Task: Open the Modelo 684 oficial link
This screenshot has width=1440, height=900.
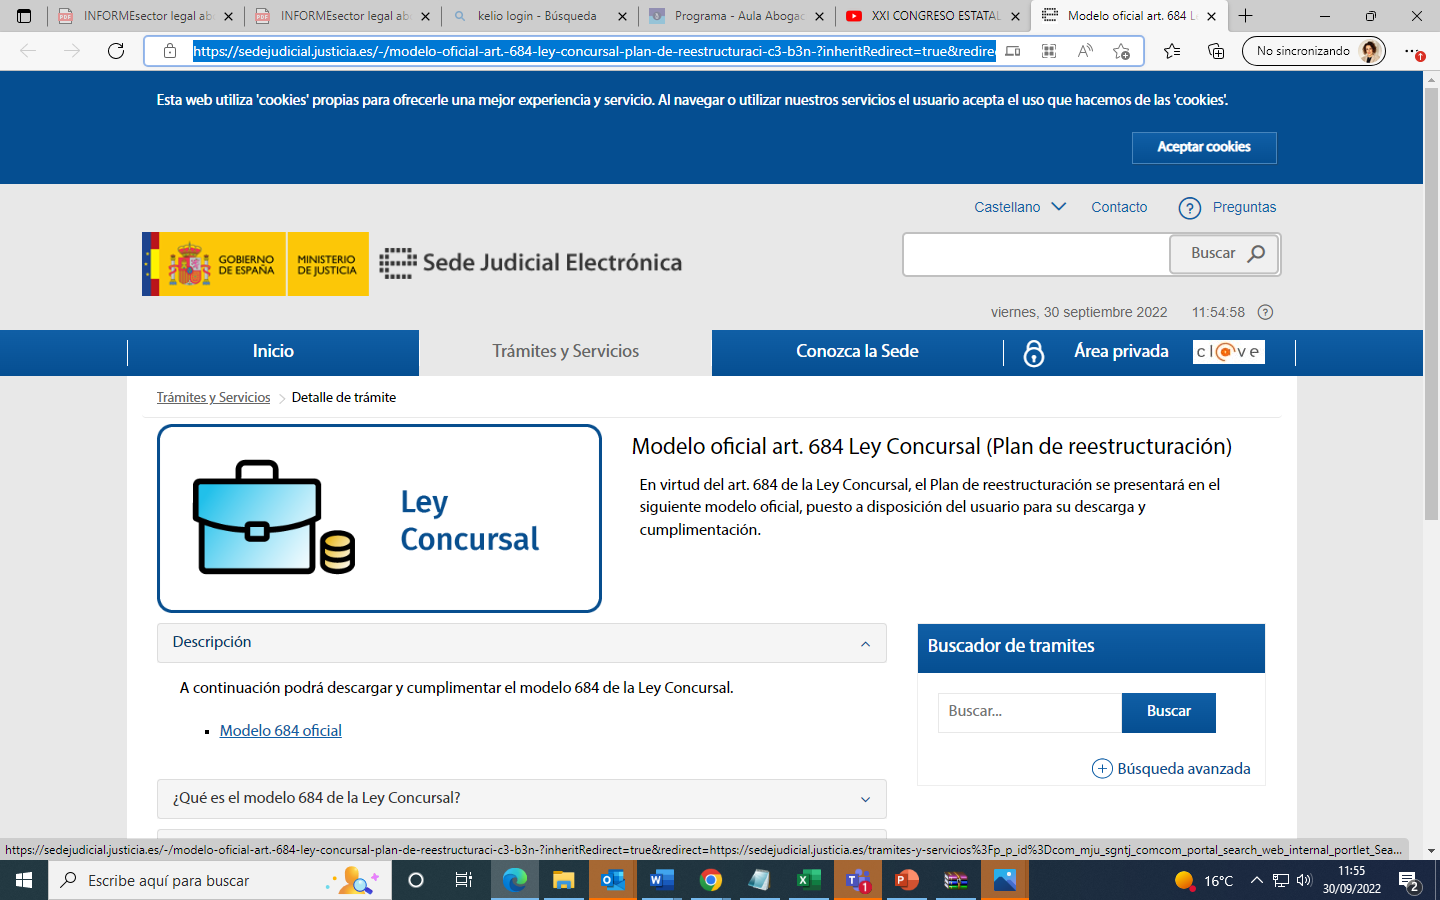Action: pos(281,731)
